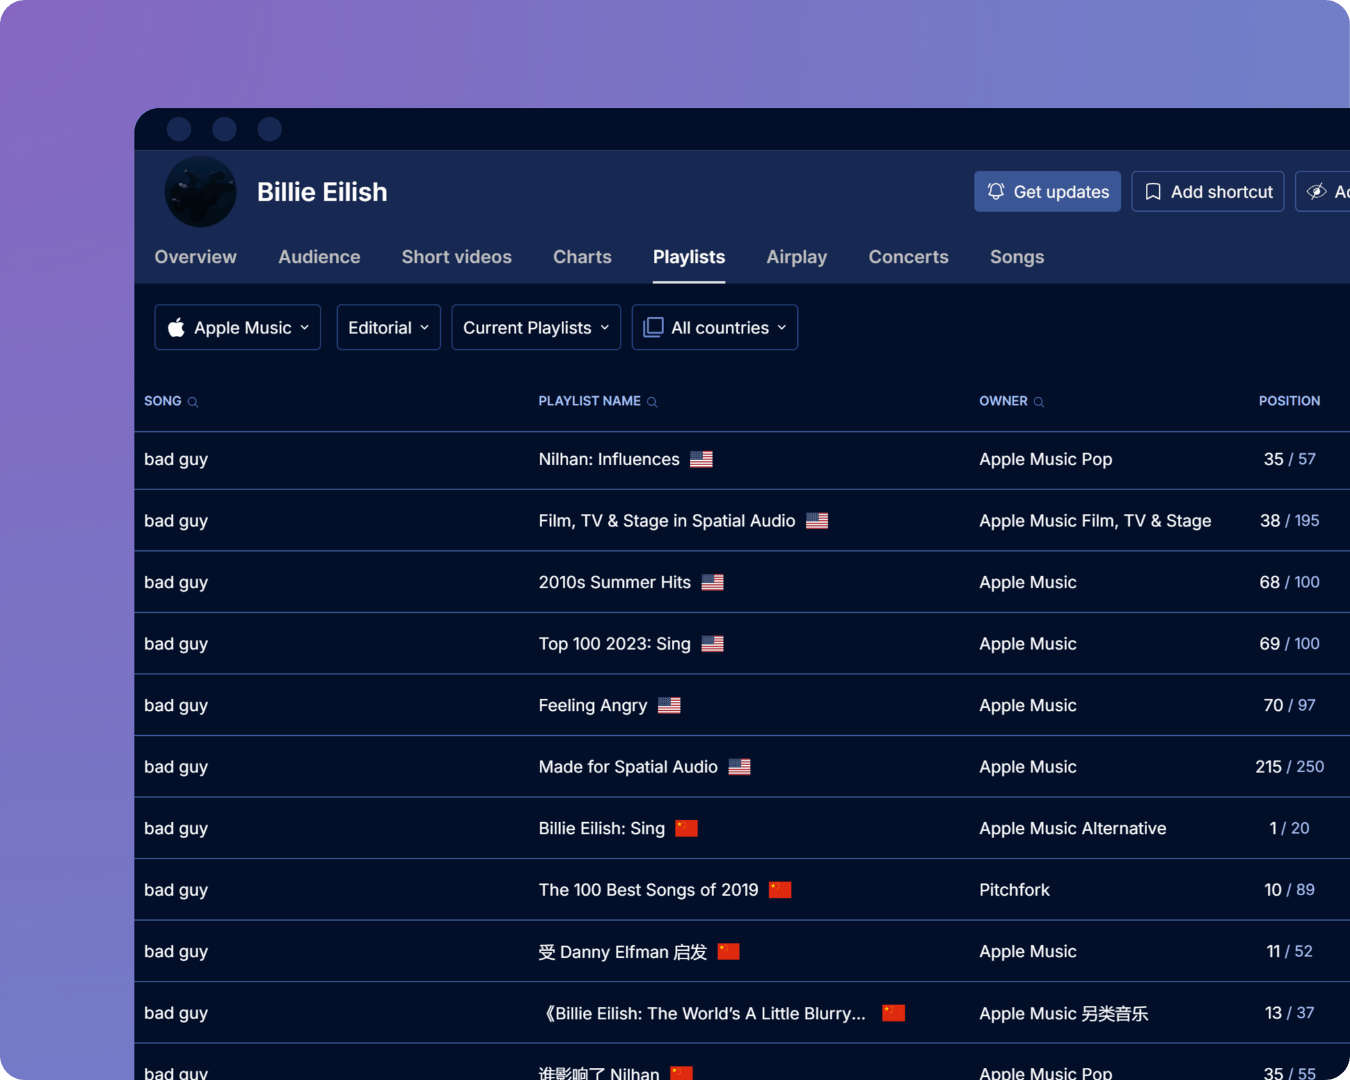Toggle the crossed-eye button at top right
1350x1080 pixels.
pyautogui.click(x=1316, y=191)
